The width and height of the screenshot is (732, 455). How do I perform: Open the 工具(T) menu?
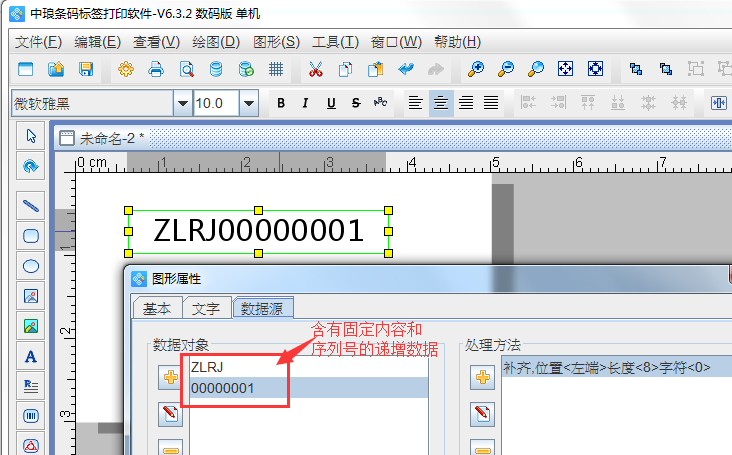(335, 42)
